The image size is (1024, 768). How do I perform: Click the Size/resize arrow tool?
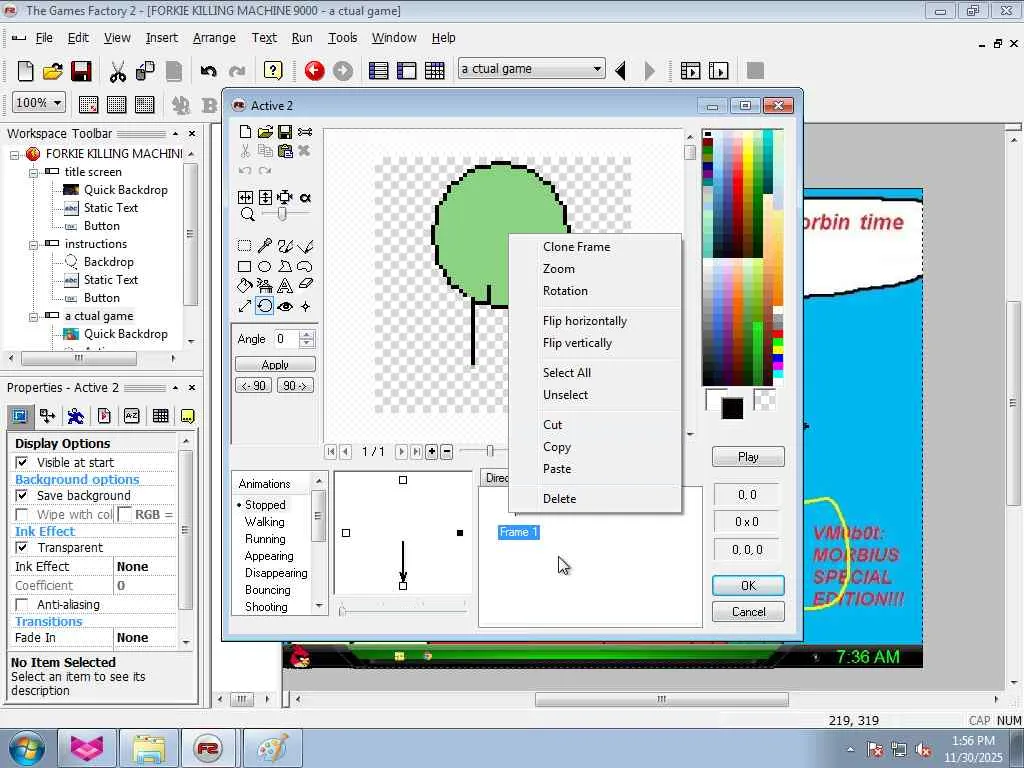tap(244, 306)
